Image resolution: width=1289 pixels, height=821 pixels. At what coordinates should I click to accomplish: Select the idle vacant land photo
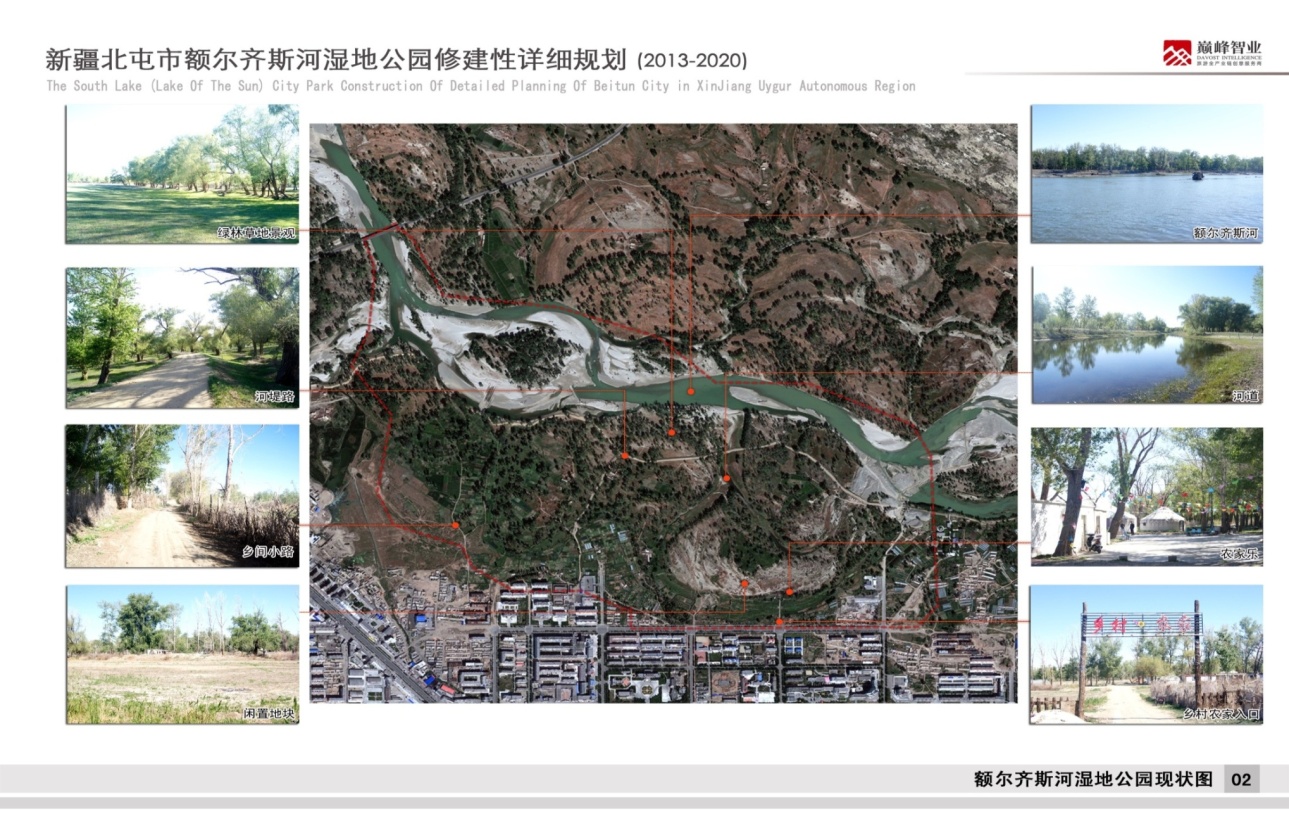point(182,655)
